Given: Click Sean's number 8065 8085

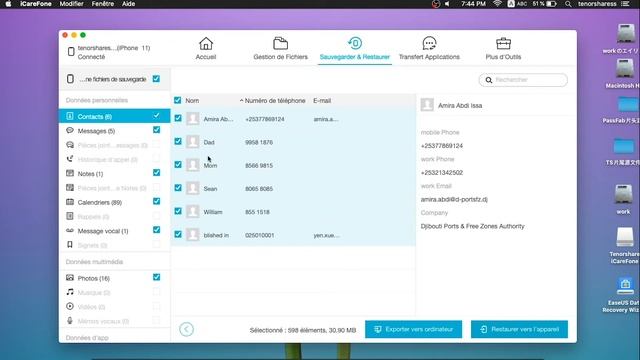Looking at the screenshot, I should click(x=259, y=189).
